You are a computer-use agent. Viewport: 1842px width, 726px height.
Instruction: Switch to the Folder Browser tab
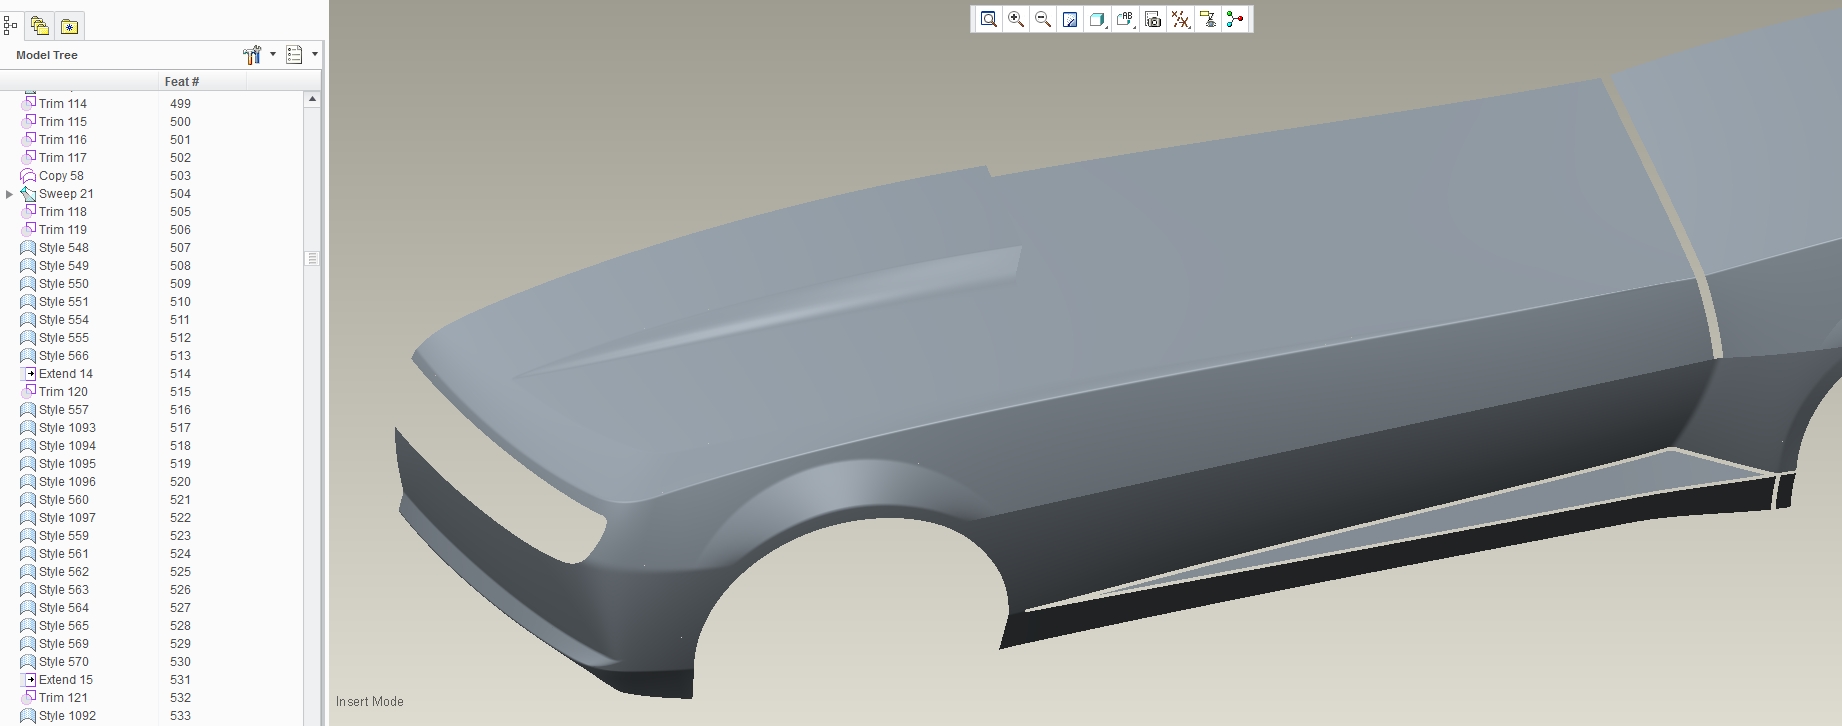click(39, 26)
